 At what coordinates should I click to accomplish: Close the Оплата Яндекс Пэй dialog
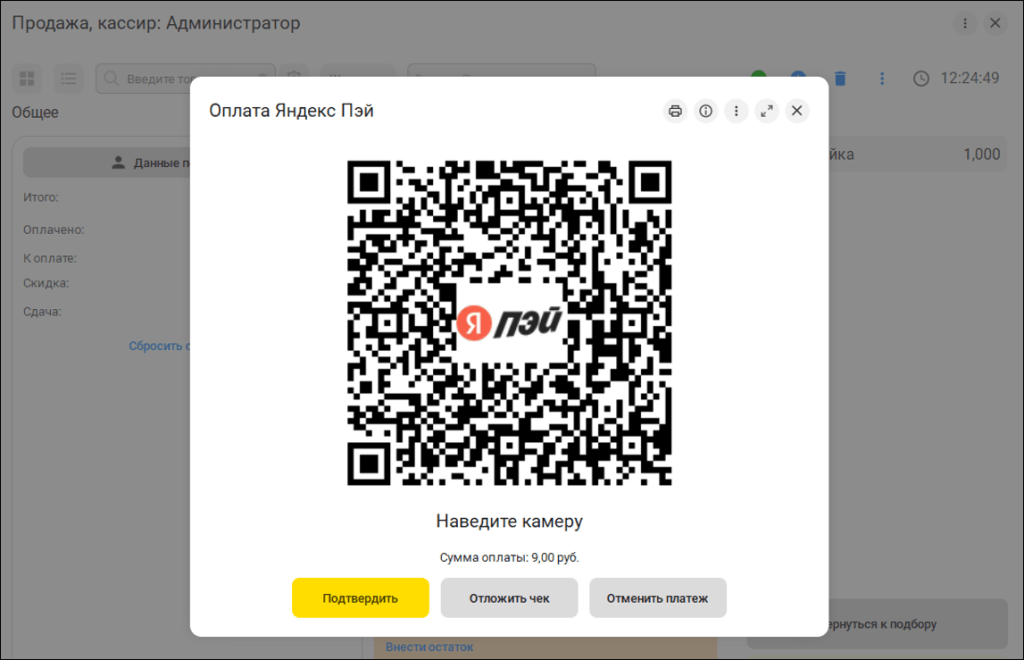pyautogui.click(x=797, y=111)
